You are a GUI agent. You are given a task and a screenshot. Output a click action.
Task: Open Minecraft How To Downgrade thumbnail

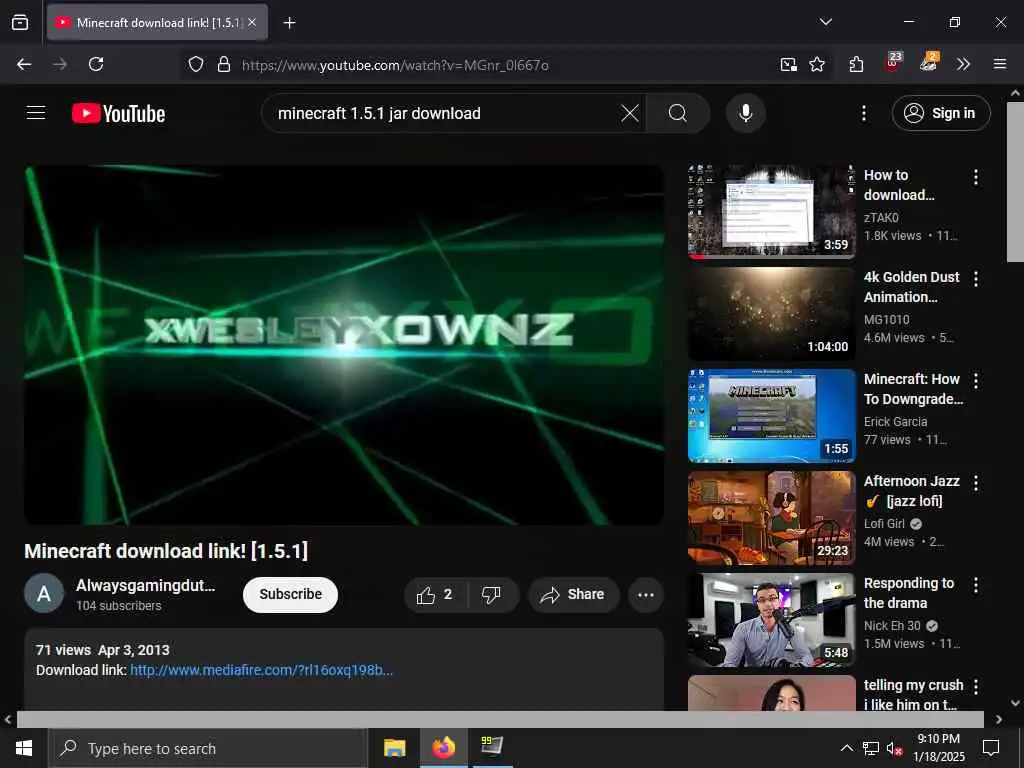(771, 415)
